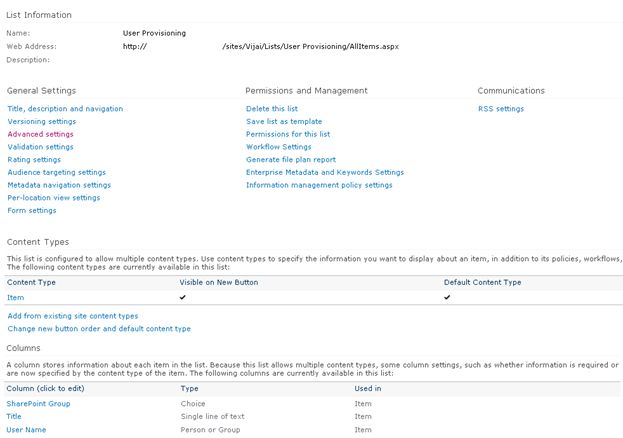Open Information management policy settings

click(x=319, y=185)
